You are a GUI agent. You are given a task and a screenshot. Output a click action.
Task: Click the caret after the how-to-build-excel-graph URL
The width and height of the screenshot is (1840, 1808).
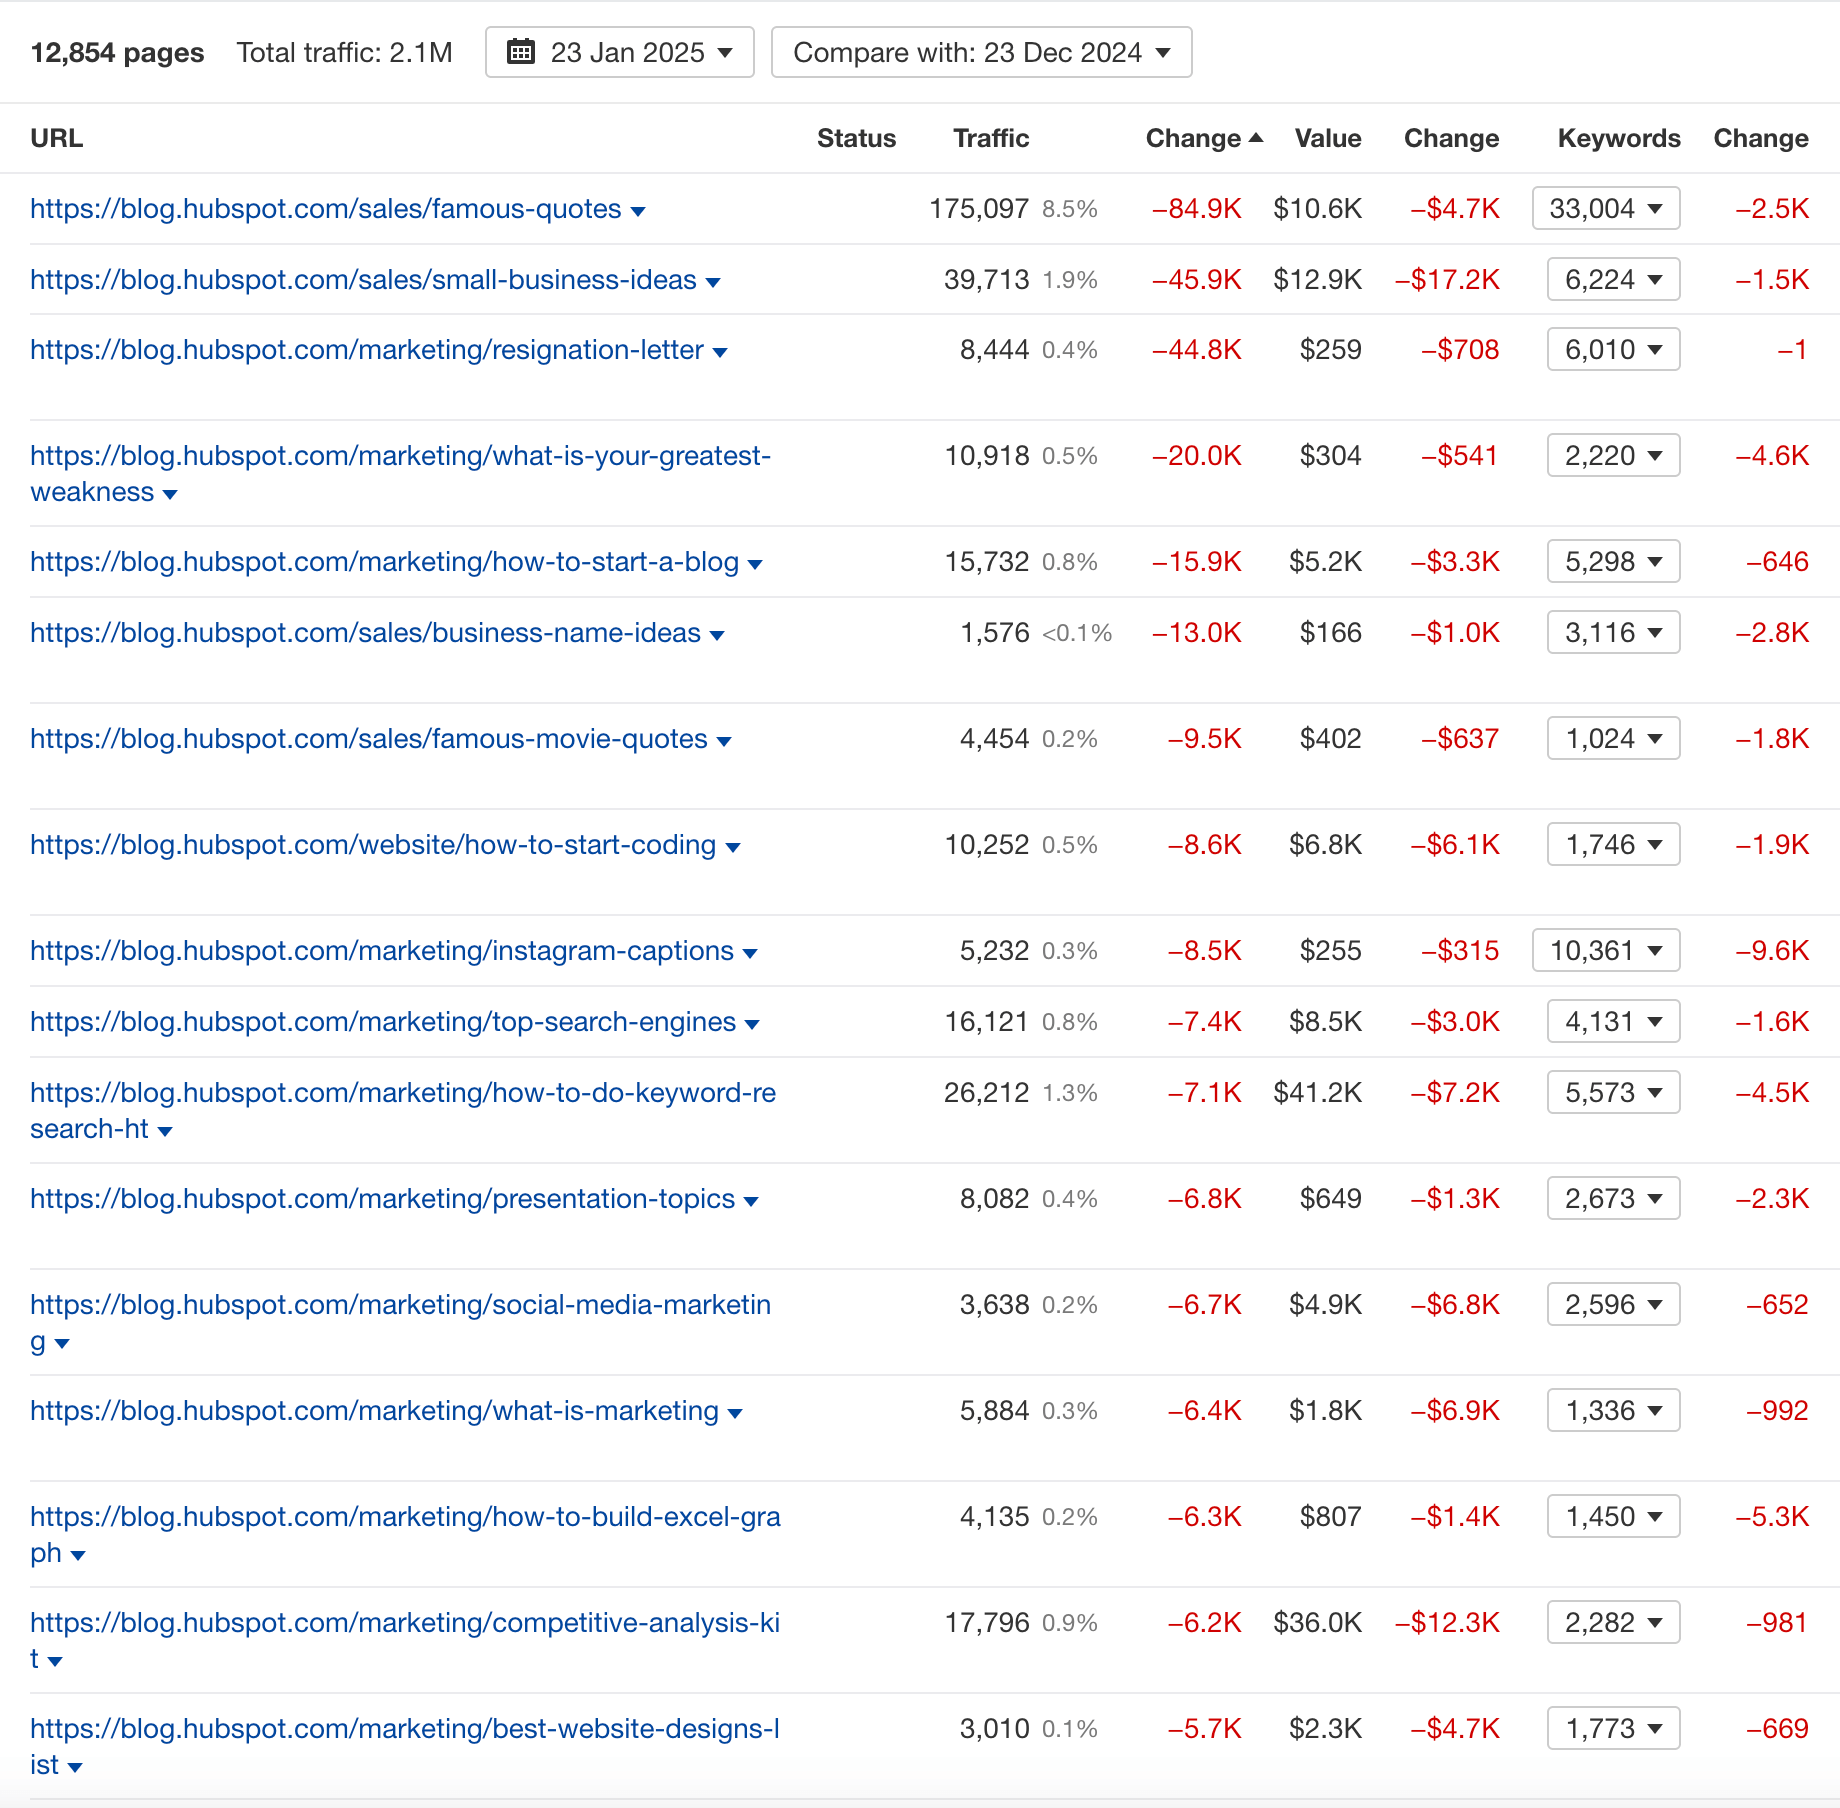[x=78, y=1555]
